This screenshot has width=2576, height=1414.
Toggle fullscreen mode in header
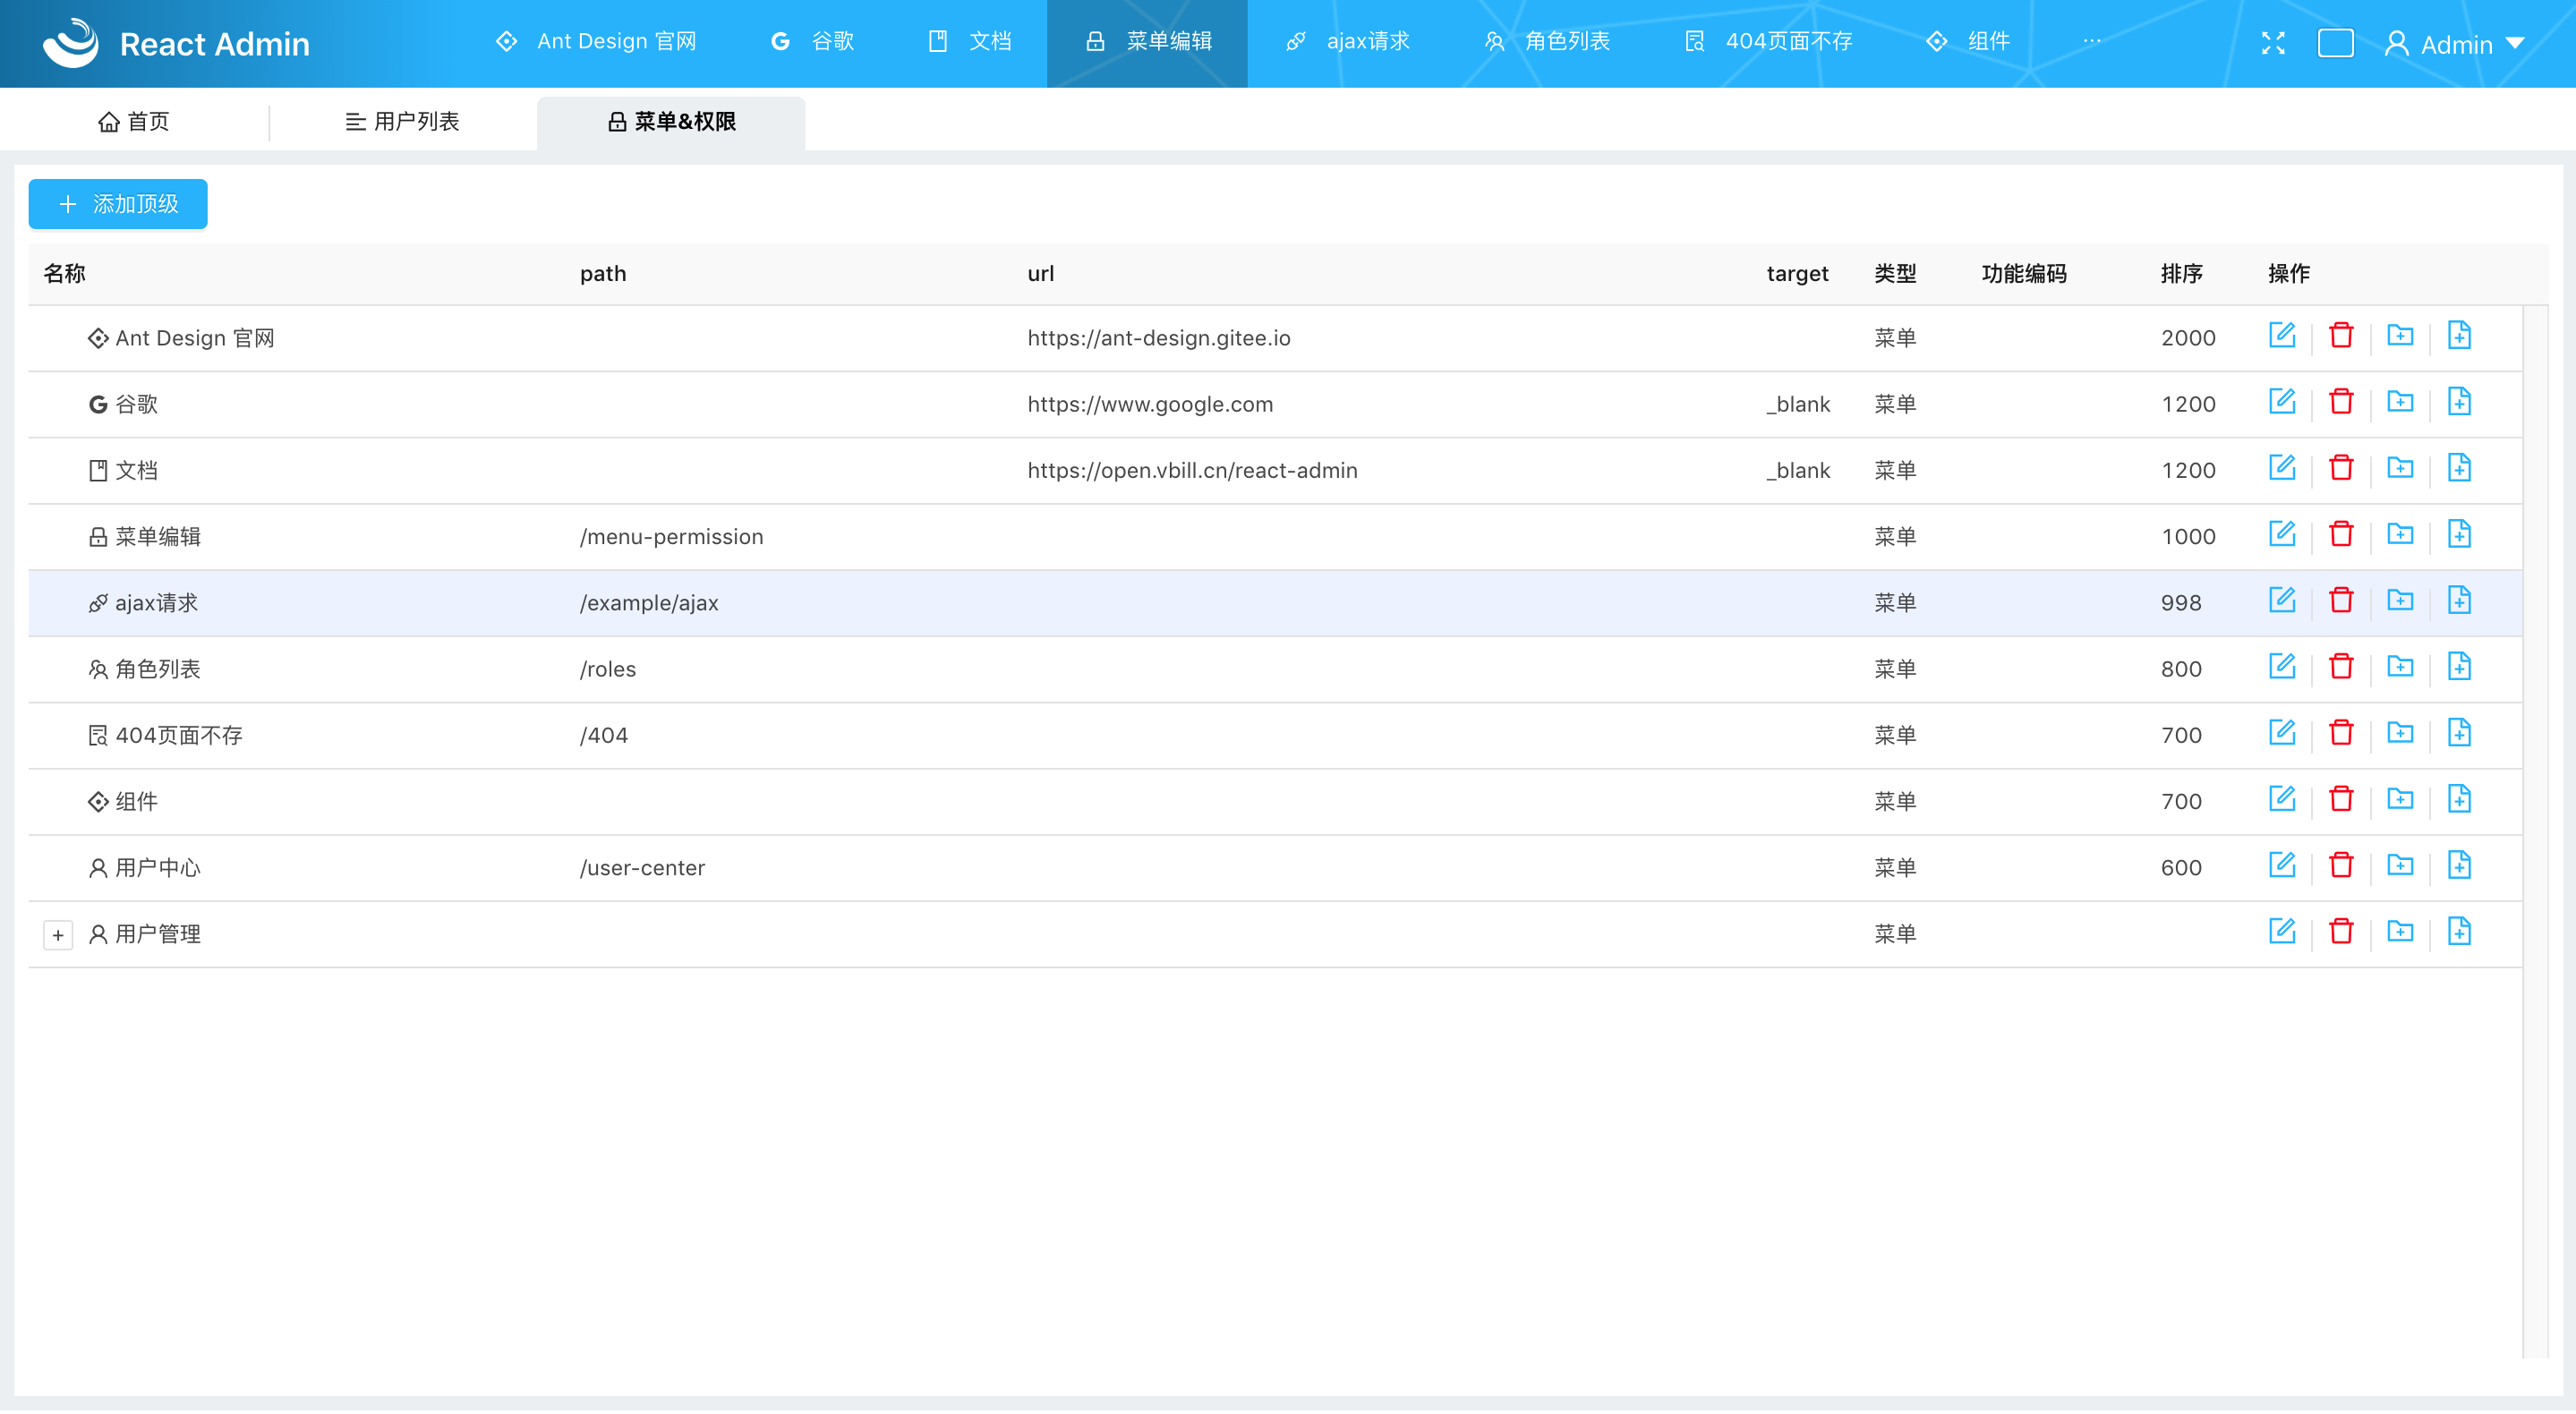[x=2272, y=43]
